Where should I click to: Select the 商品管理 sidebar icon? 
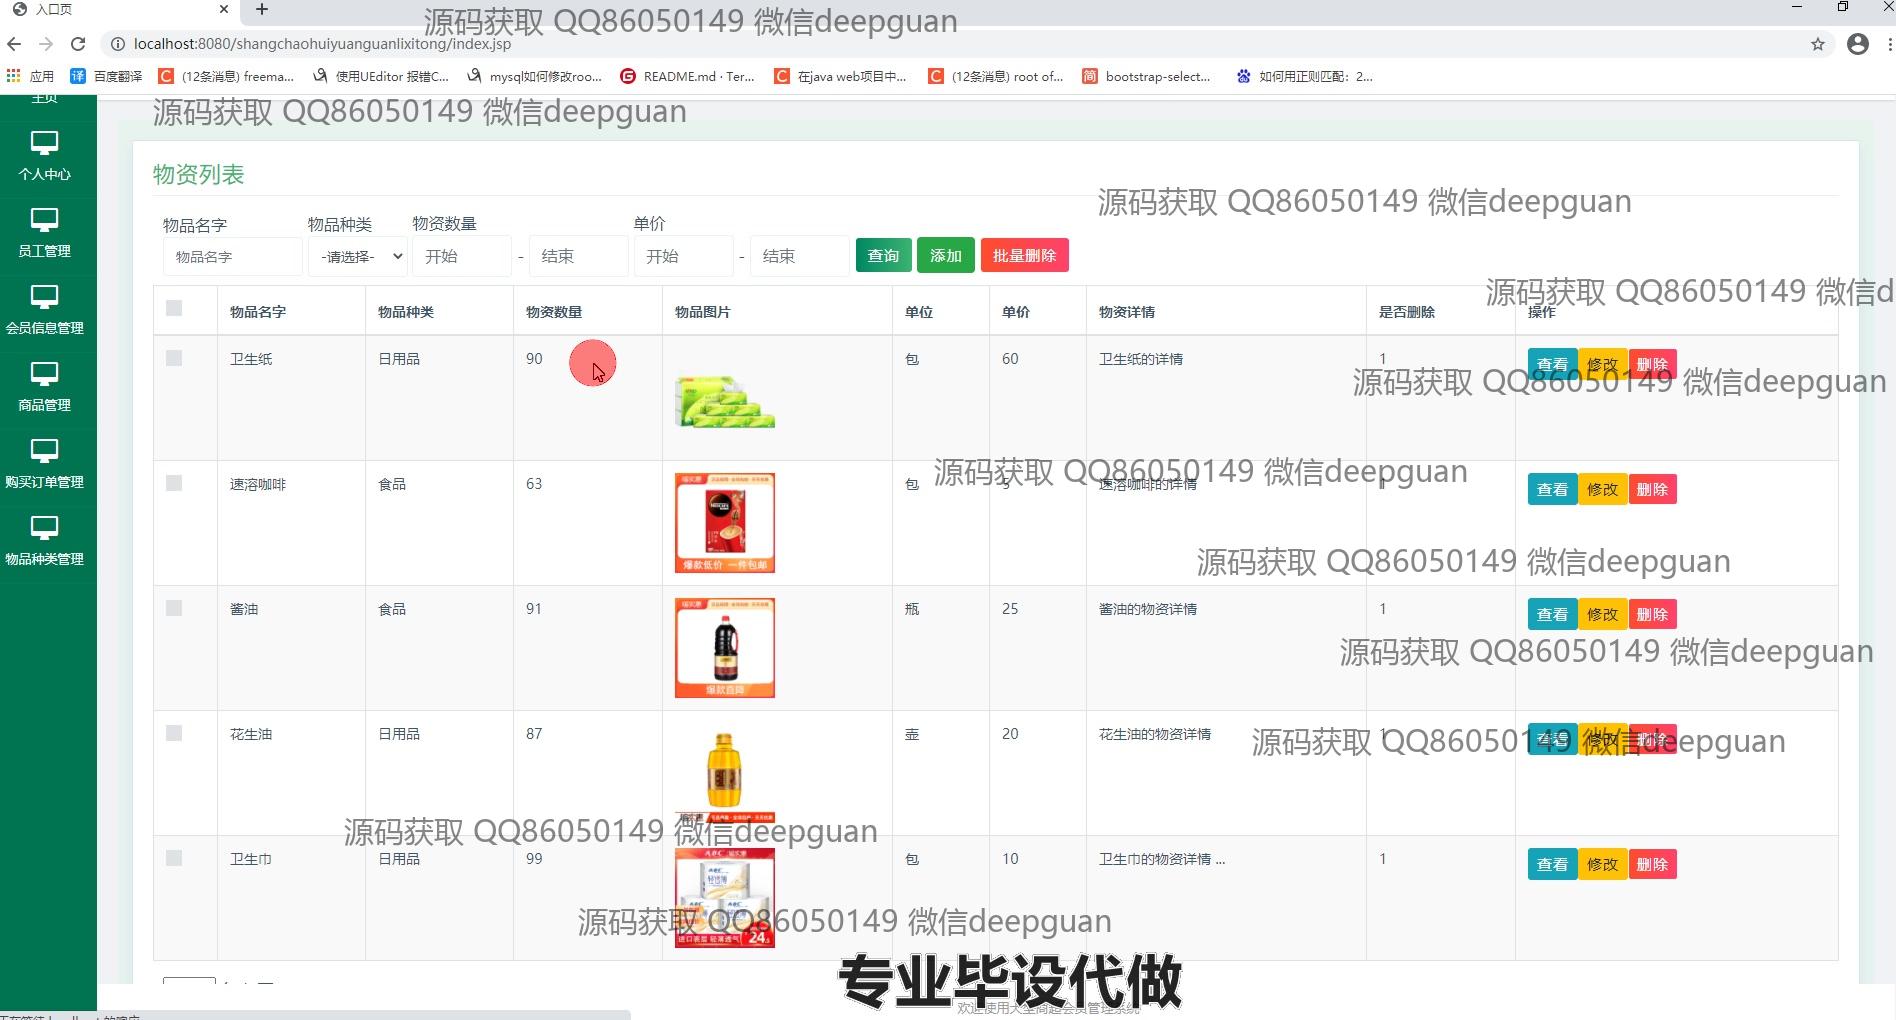coord(44,374)
